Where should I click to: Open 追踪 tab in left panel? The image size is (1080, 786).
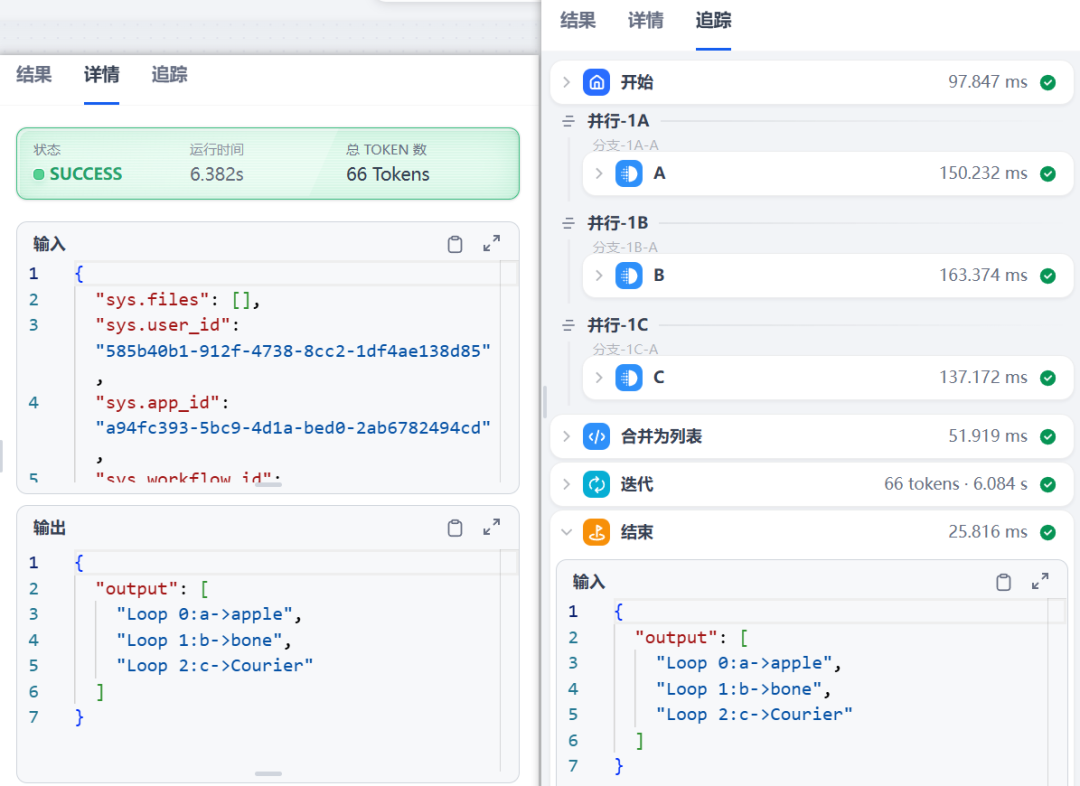[x=169, y=75]
